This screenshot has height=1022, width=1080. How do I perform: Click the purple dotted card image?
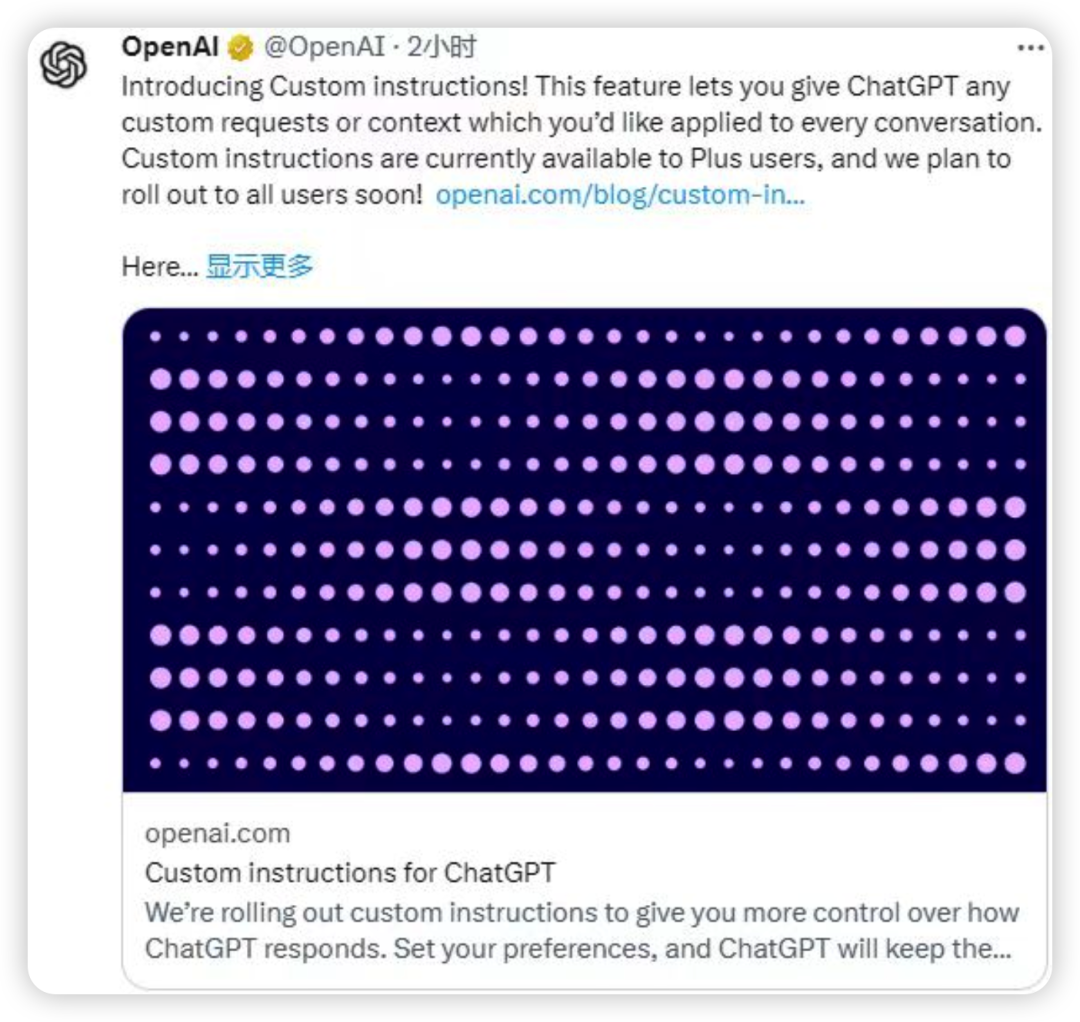pyautogui.click(x=585, y=549)
